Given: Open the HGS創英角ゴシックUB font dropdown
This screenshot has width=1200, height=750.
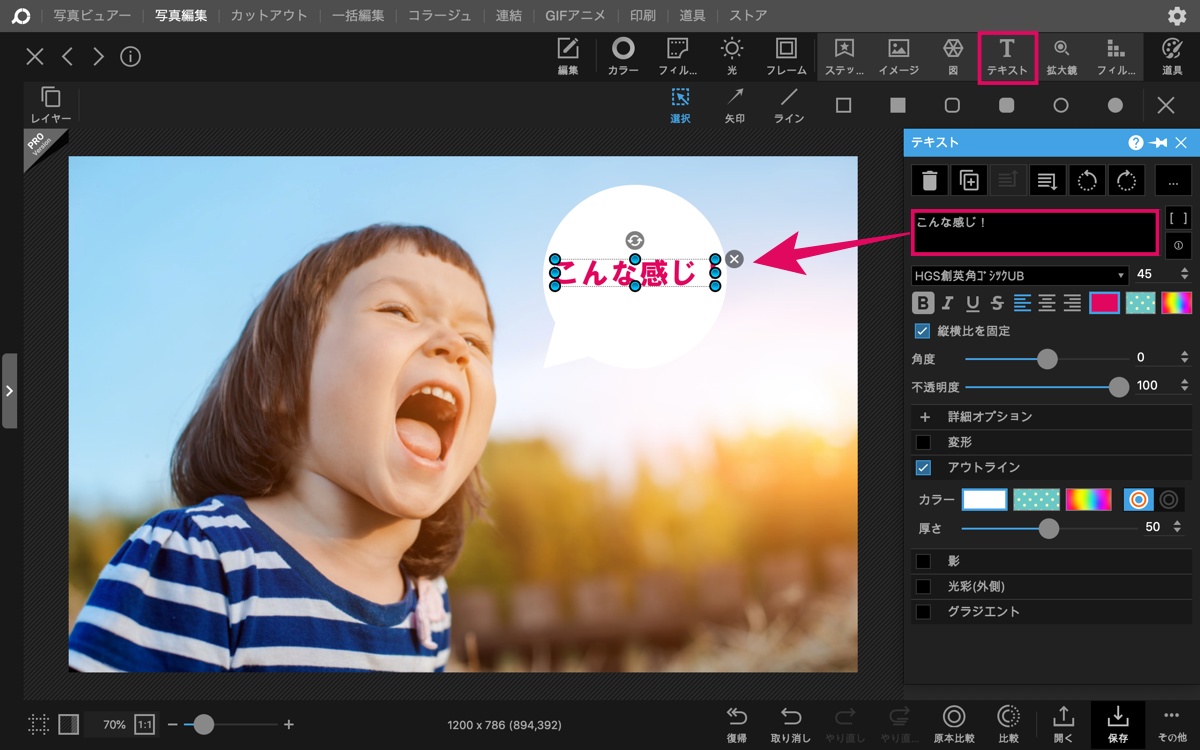Looking at the screenshot, I should (x=1020, y=275).
